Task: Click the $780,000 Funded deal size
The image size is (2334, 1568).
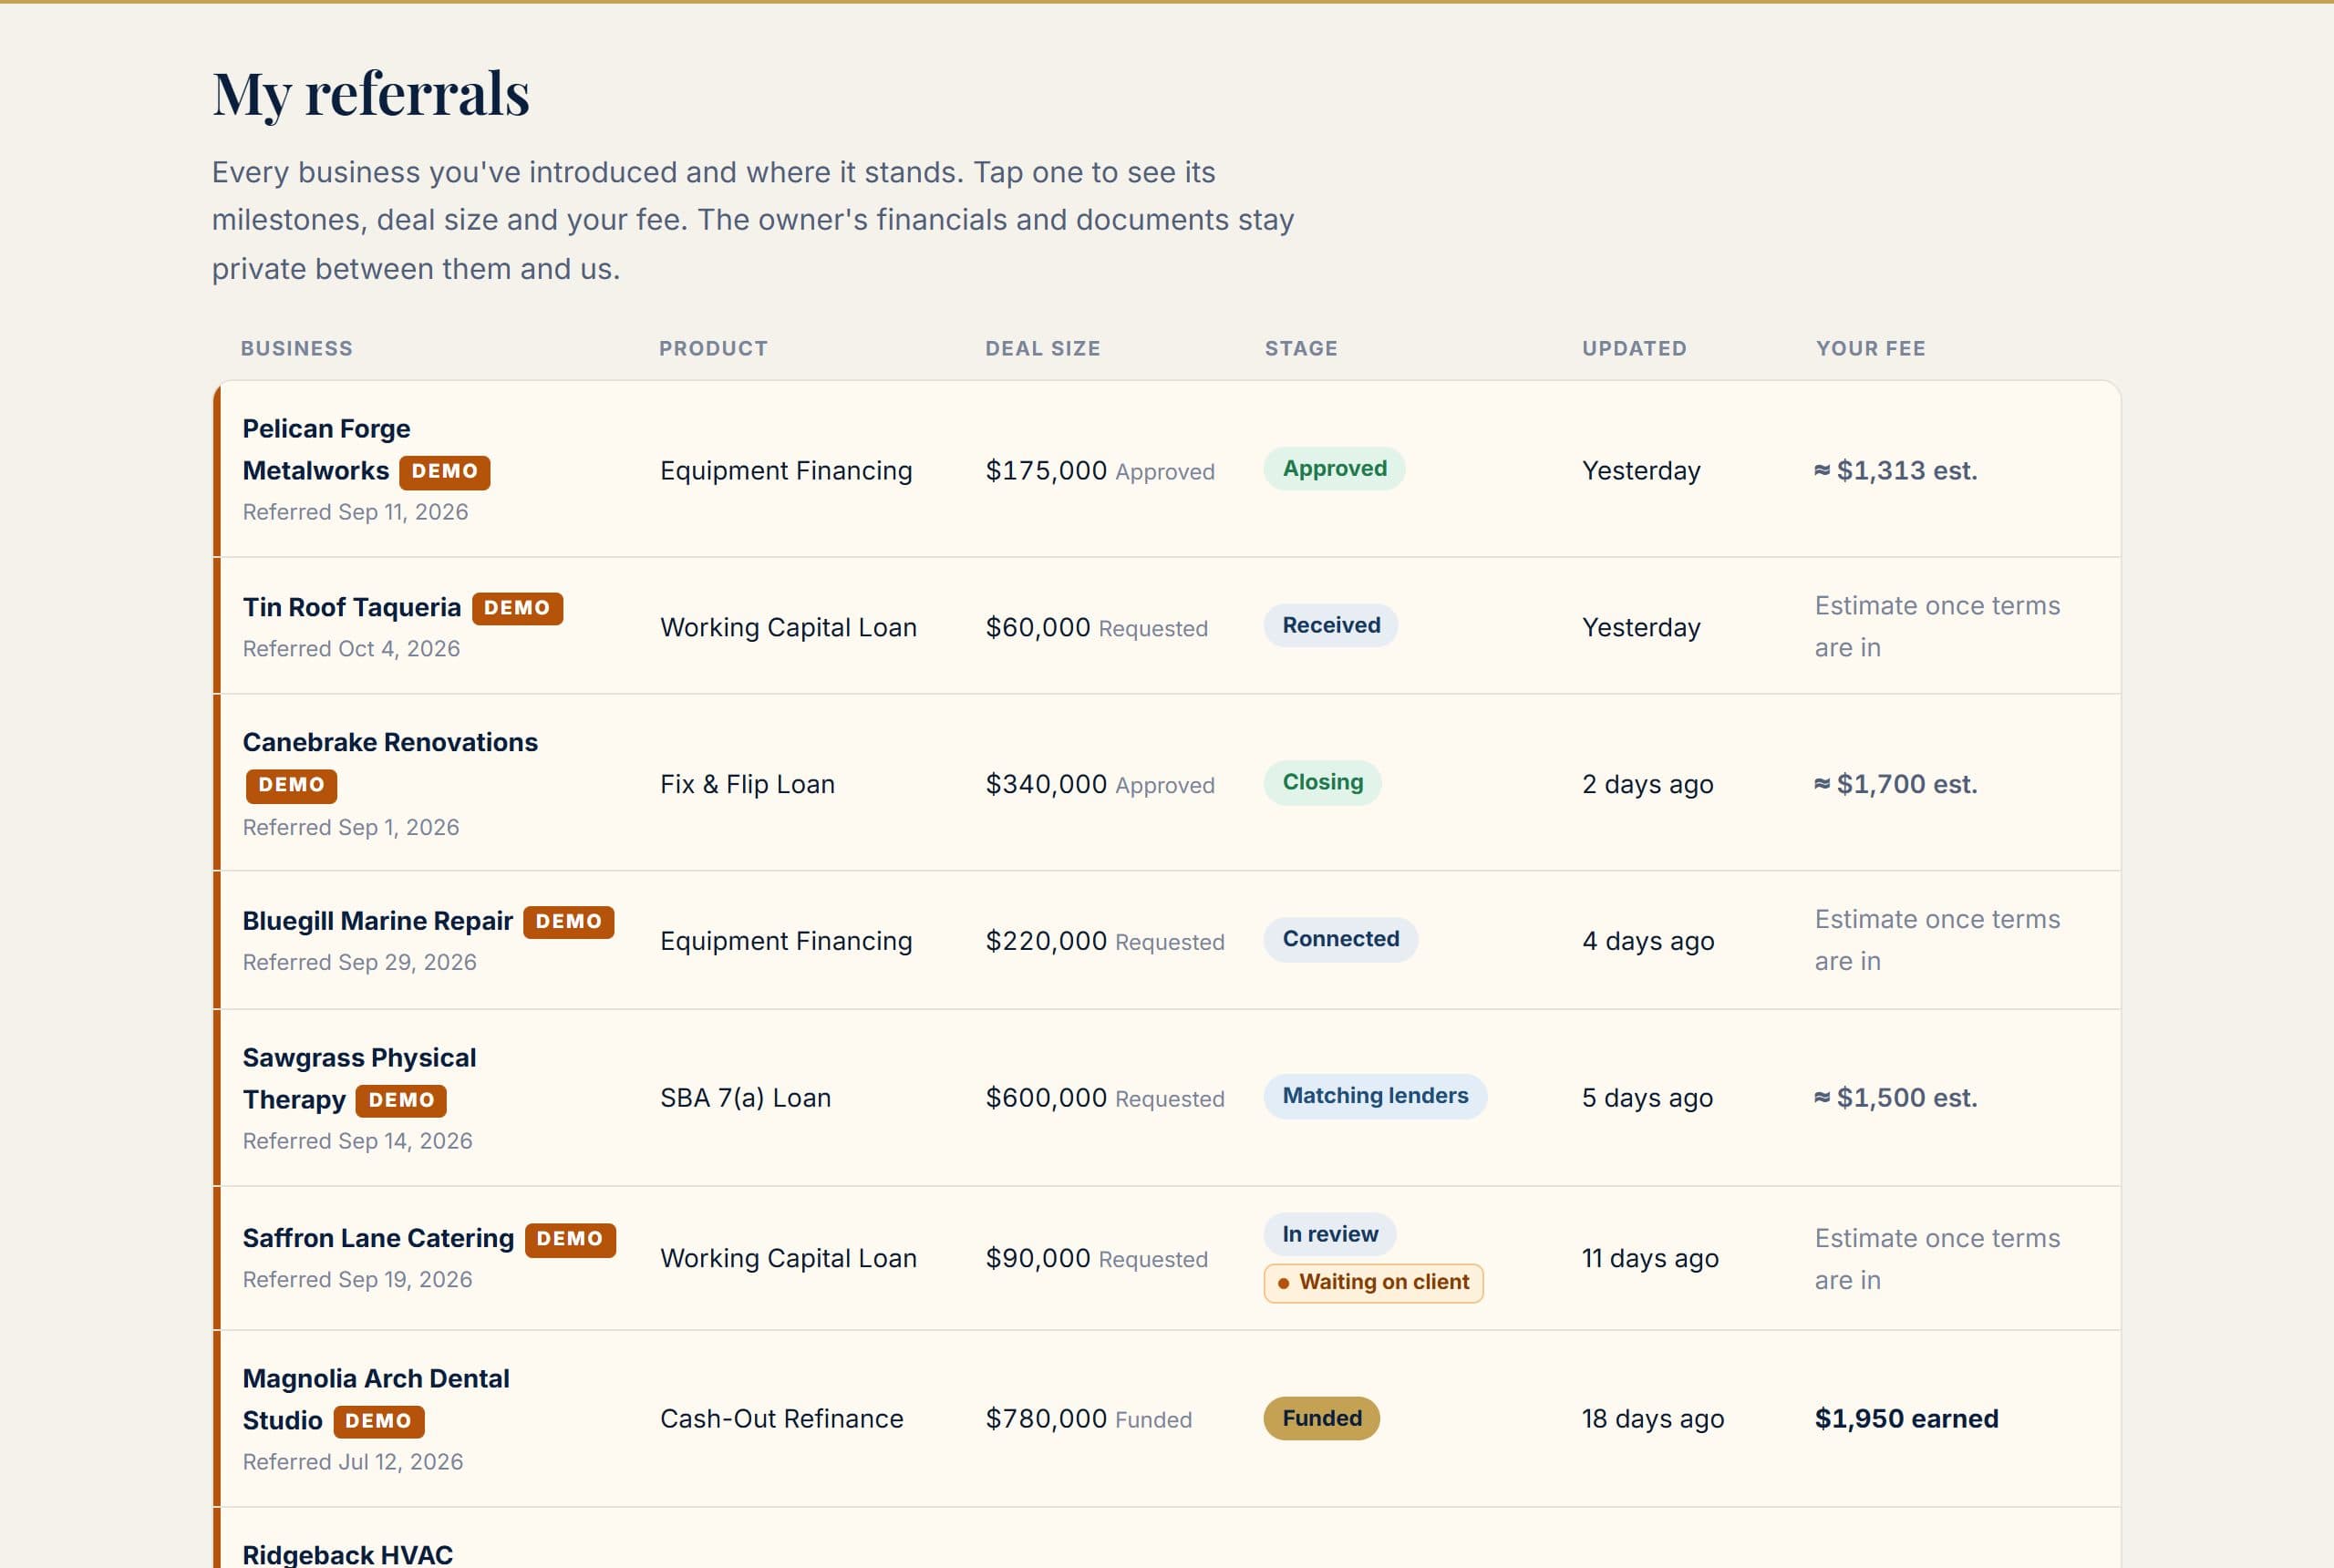Action: tap(1088, 1420)
